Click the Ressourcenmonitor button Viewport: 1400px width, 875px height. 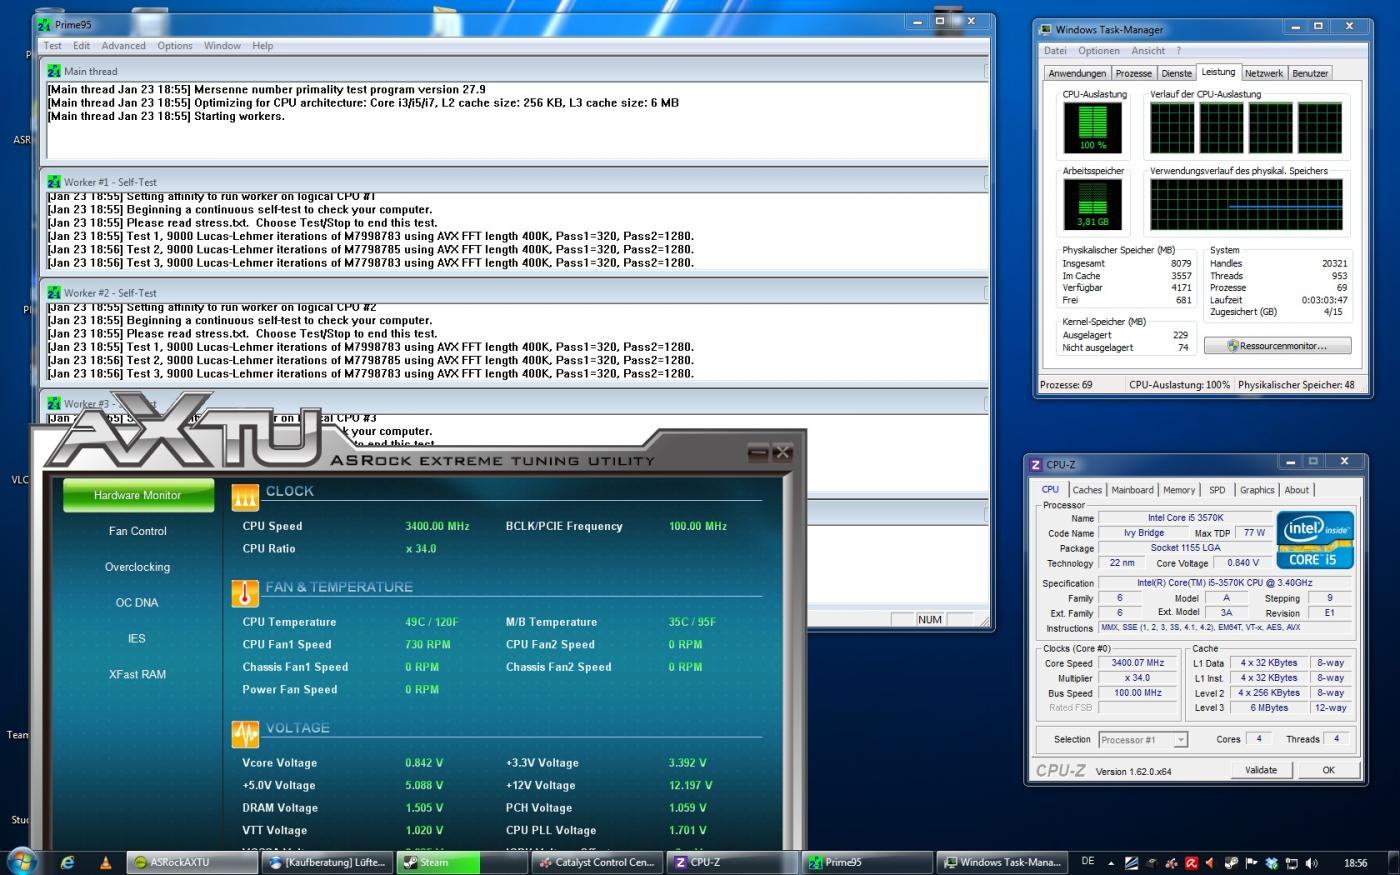coord(1277,346)
